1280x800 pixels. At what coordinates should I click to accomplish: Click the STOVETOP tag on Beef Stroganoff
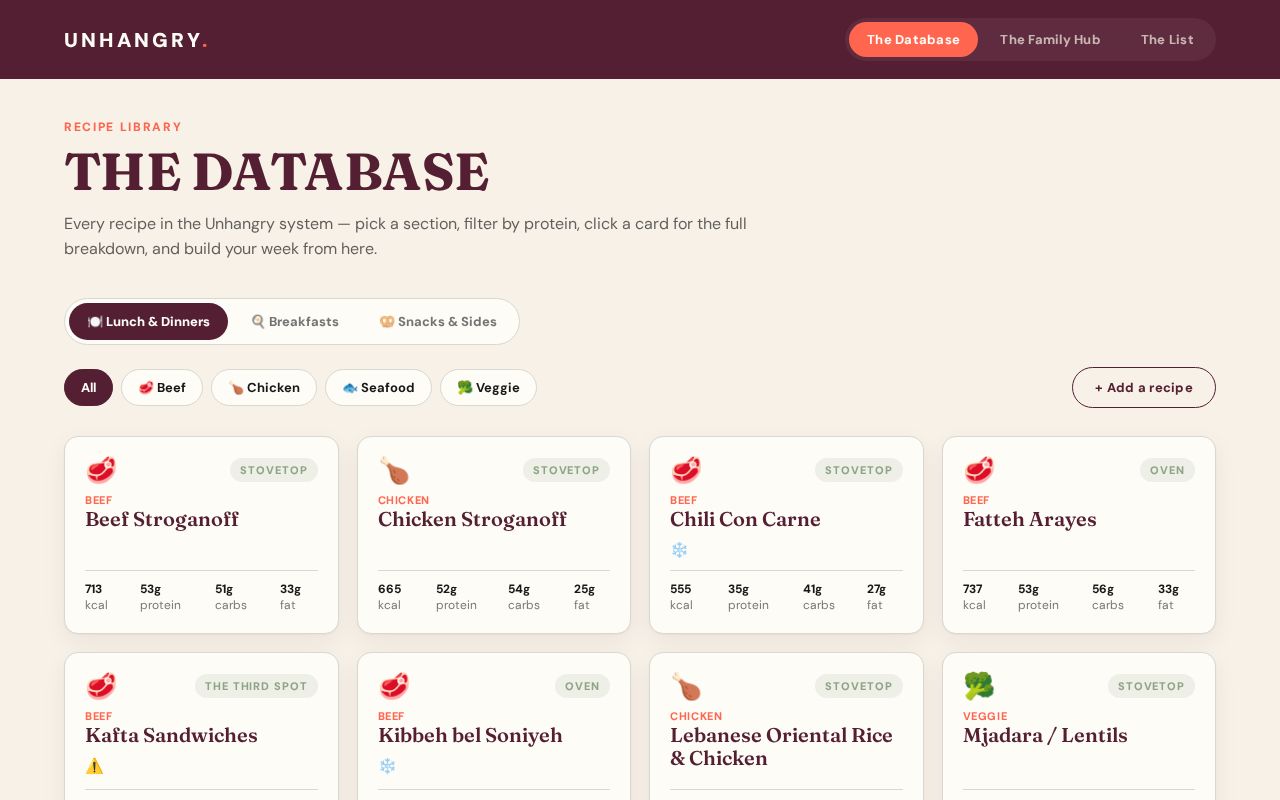(x=274, y=470)
